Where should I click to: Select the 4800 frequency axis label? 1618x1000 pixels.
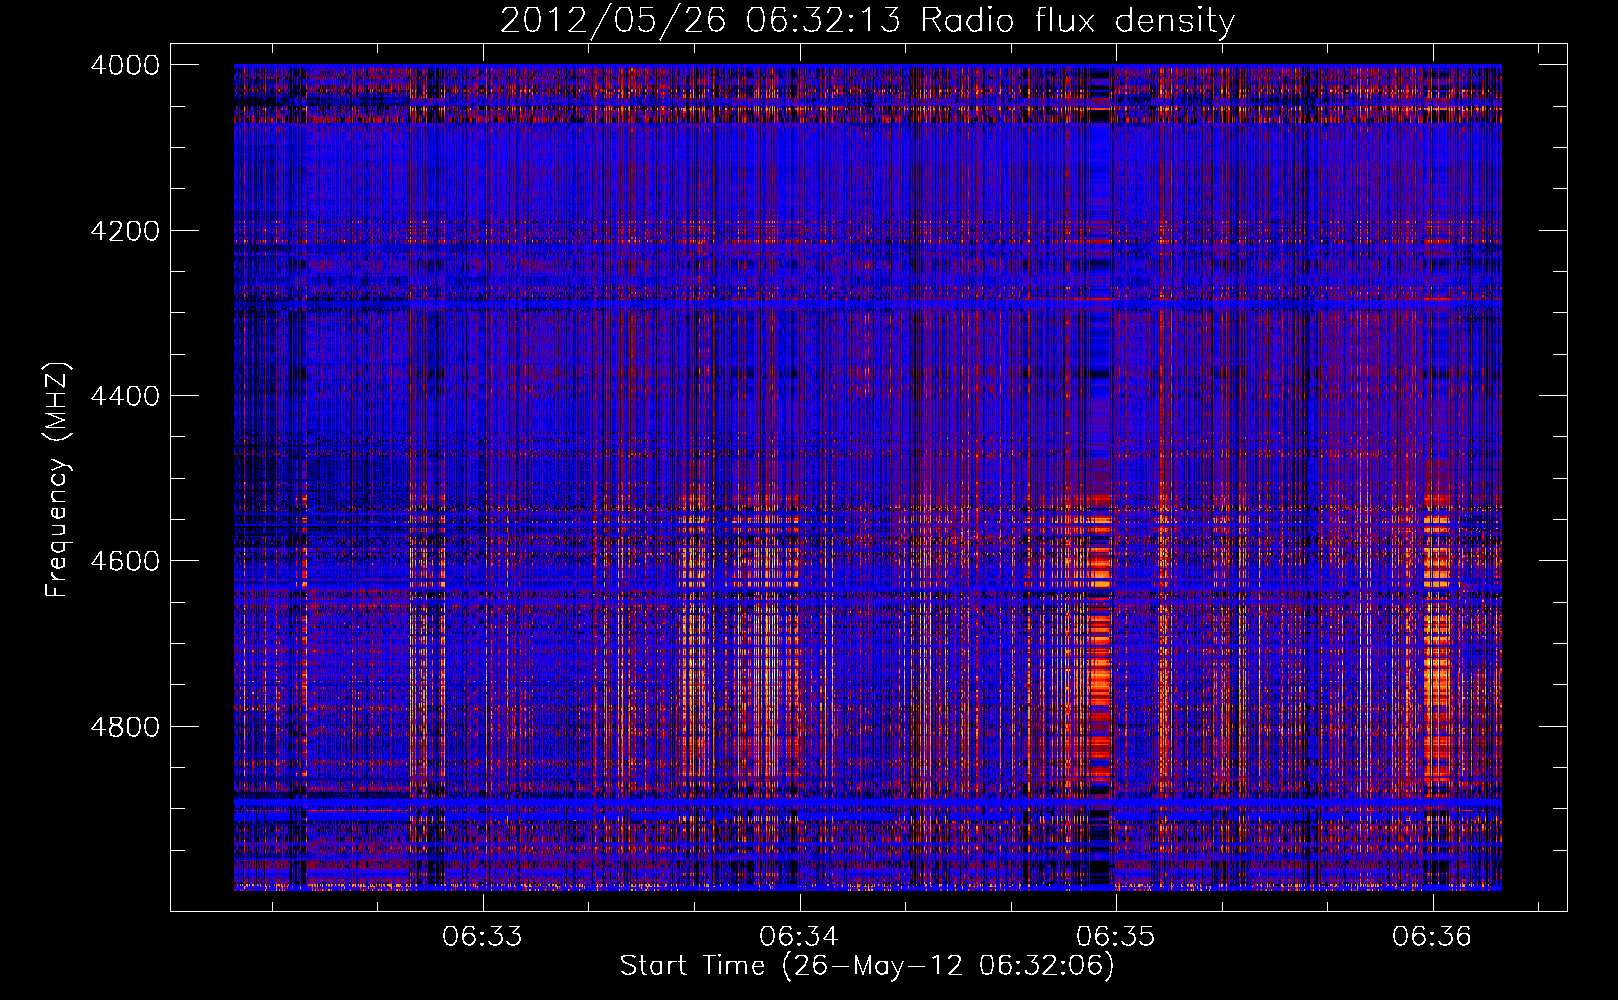click(x=125, y=727)
